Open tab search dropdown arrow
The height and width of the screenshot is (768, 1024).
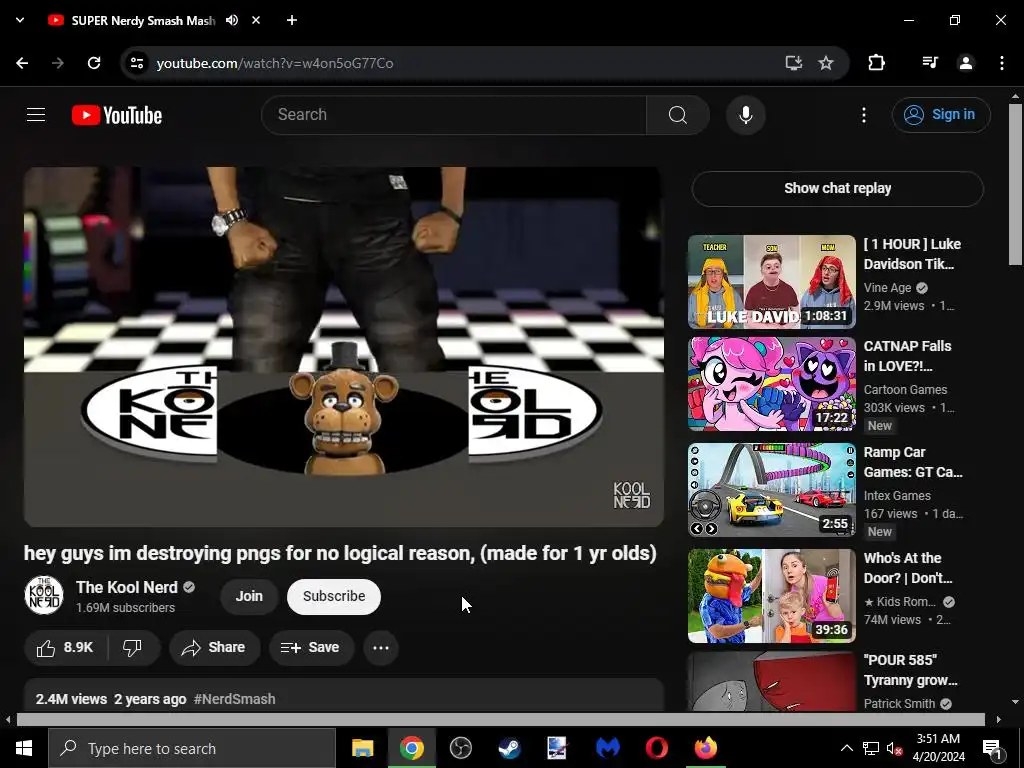(x=20, y=20)
